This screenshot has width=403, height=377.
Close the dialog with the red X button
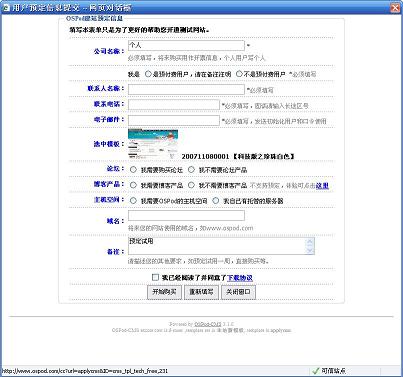(395, 7)
